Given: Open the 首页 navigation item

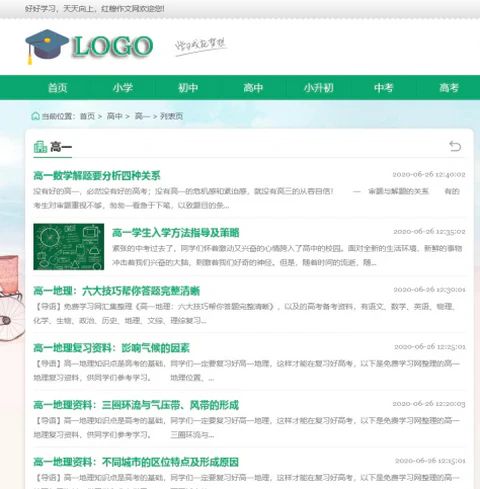Looking at the screenshot, I should (x=58, y=88).
